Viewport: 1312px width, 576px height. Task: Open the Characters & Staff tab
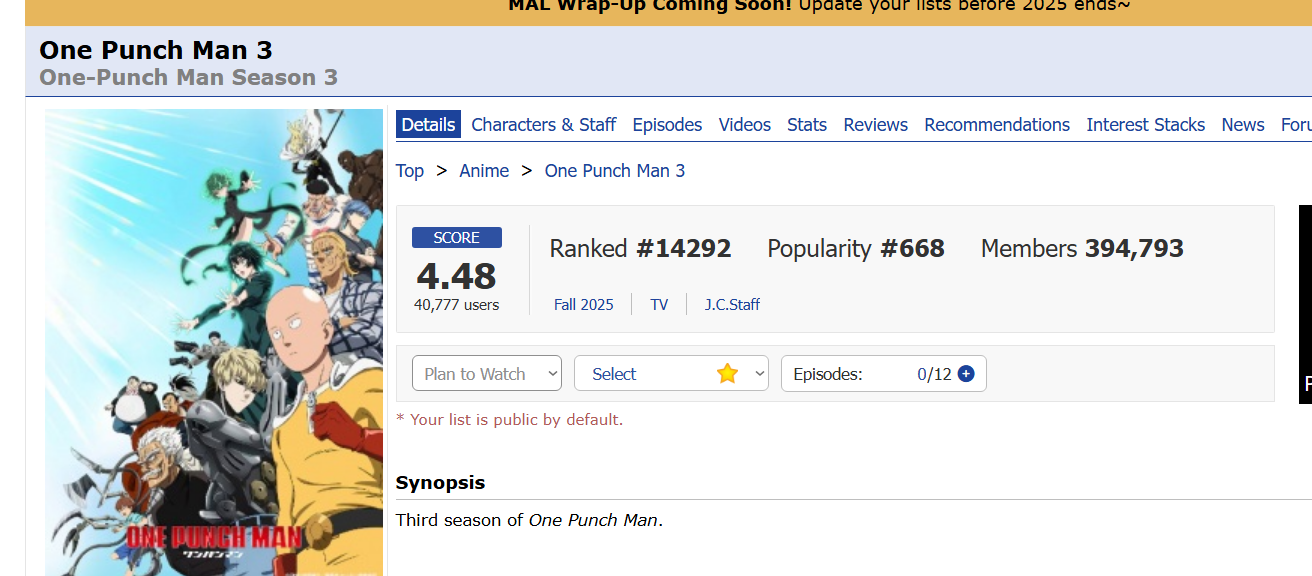pos(544,125)
